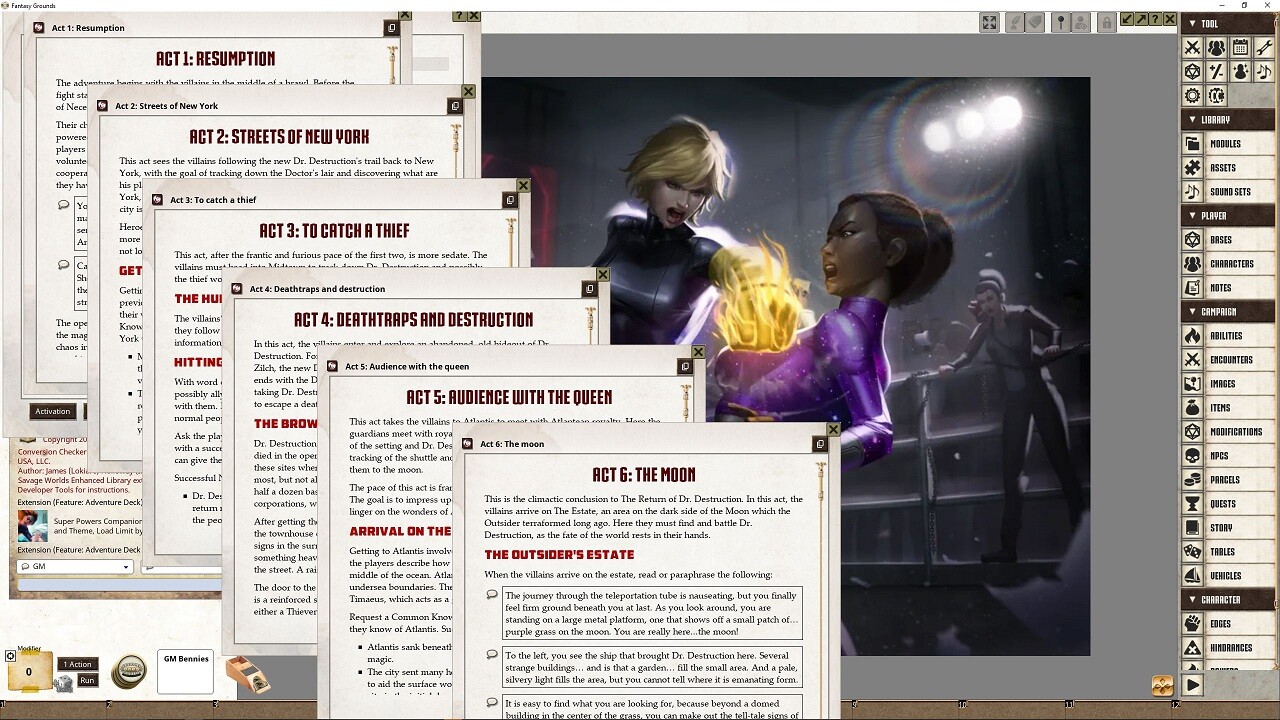Toggle the pointer pin tool
Viewport: 1280px width, 720px height.
1060,22
